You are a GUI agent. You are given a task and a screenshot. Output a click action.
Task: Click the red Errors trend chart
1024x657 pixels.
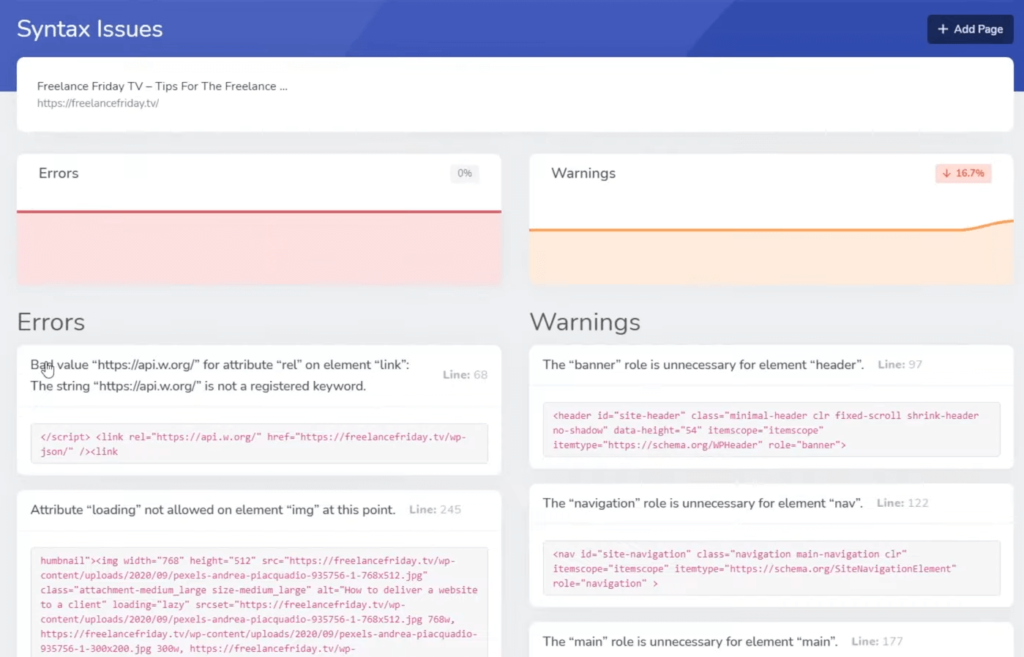pyautogui.click(x=259, y=247)
